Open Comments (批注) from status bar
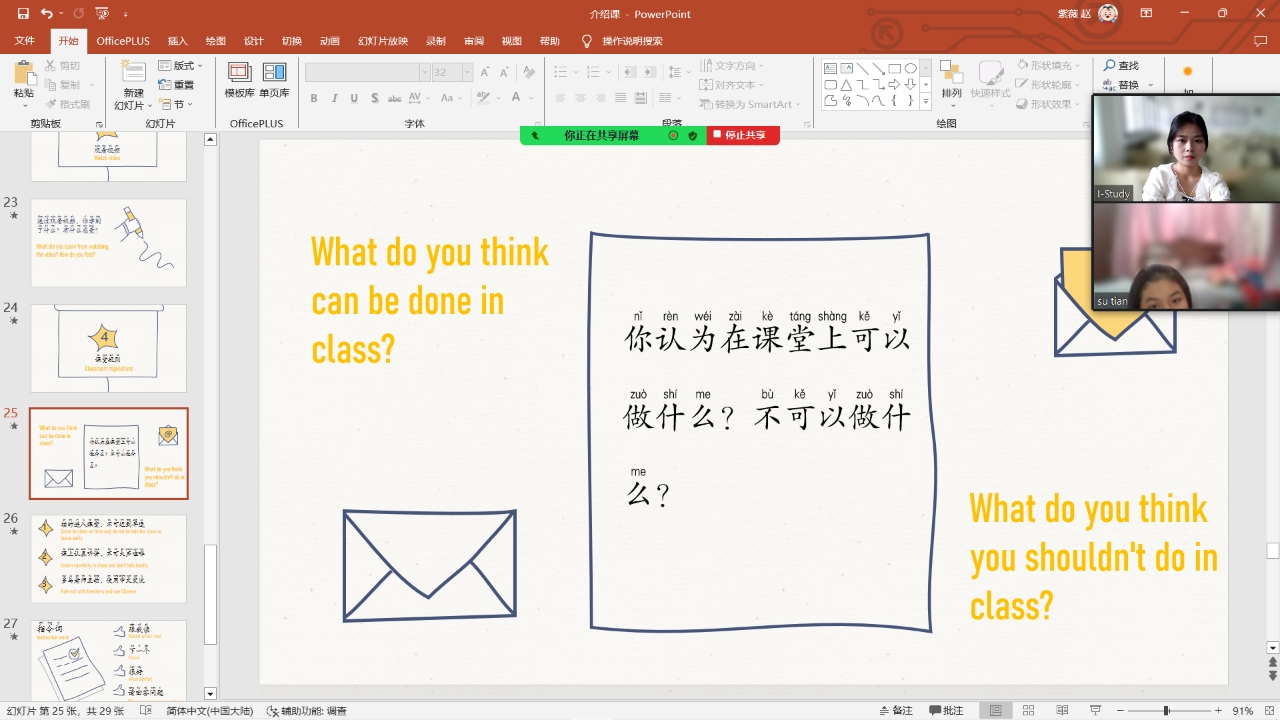 [x=947, y=711]
